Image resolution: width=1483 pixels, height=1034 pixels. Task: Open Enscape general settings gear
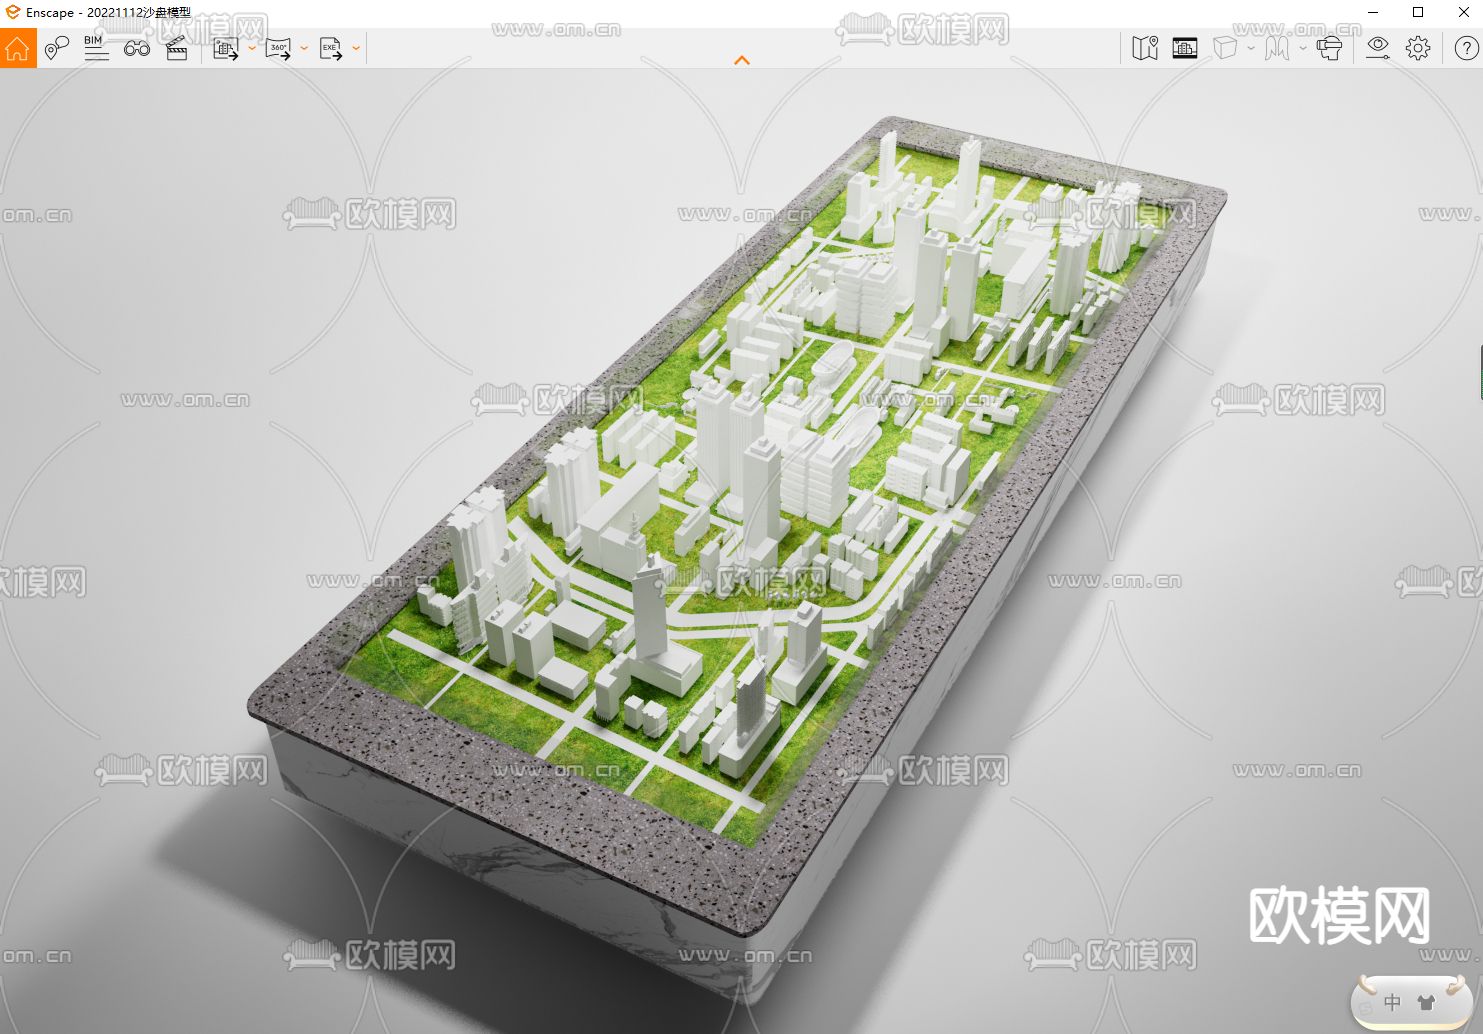1418,47
